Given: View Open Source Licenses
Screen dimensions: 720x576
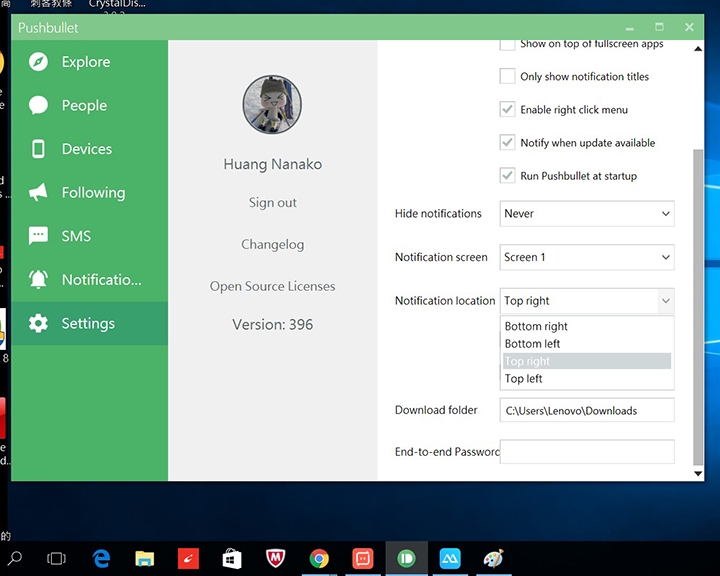Looking at the screenshot, I should pyautogui.click(x=272, y=286).
